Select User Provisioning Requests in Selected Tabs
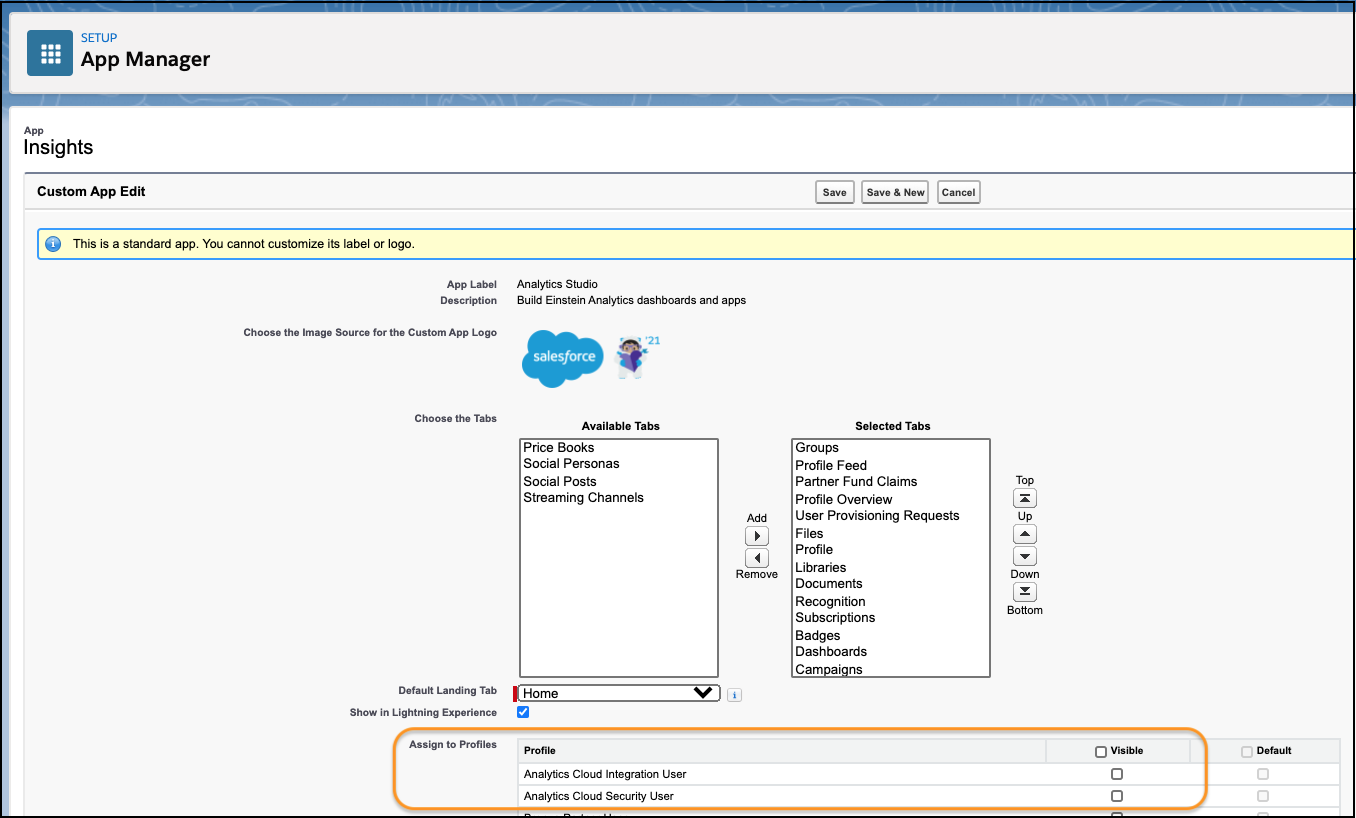 click(890, 516)
